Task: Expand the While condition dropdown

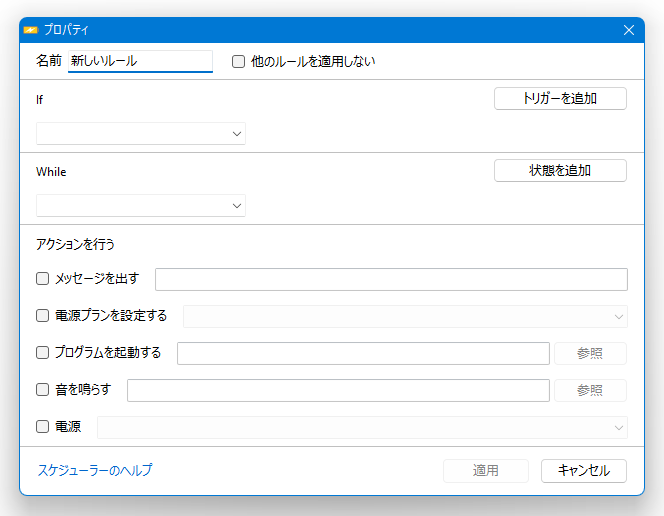Action: (x=141, y=206)
